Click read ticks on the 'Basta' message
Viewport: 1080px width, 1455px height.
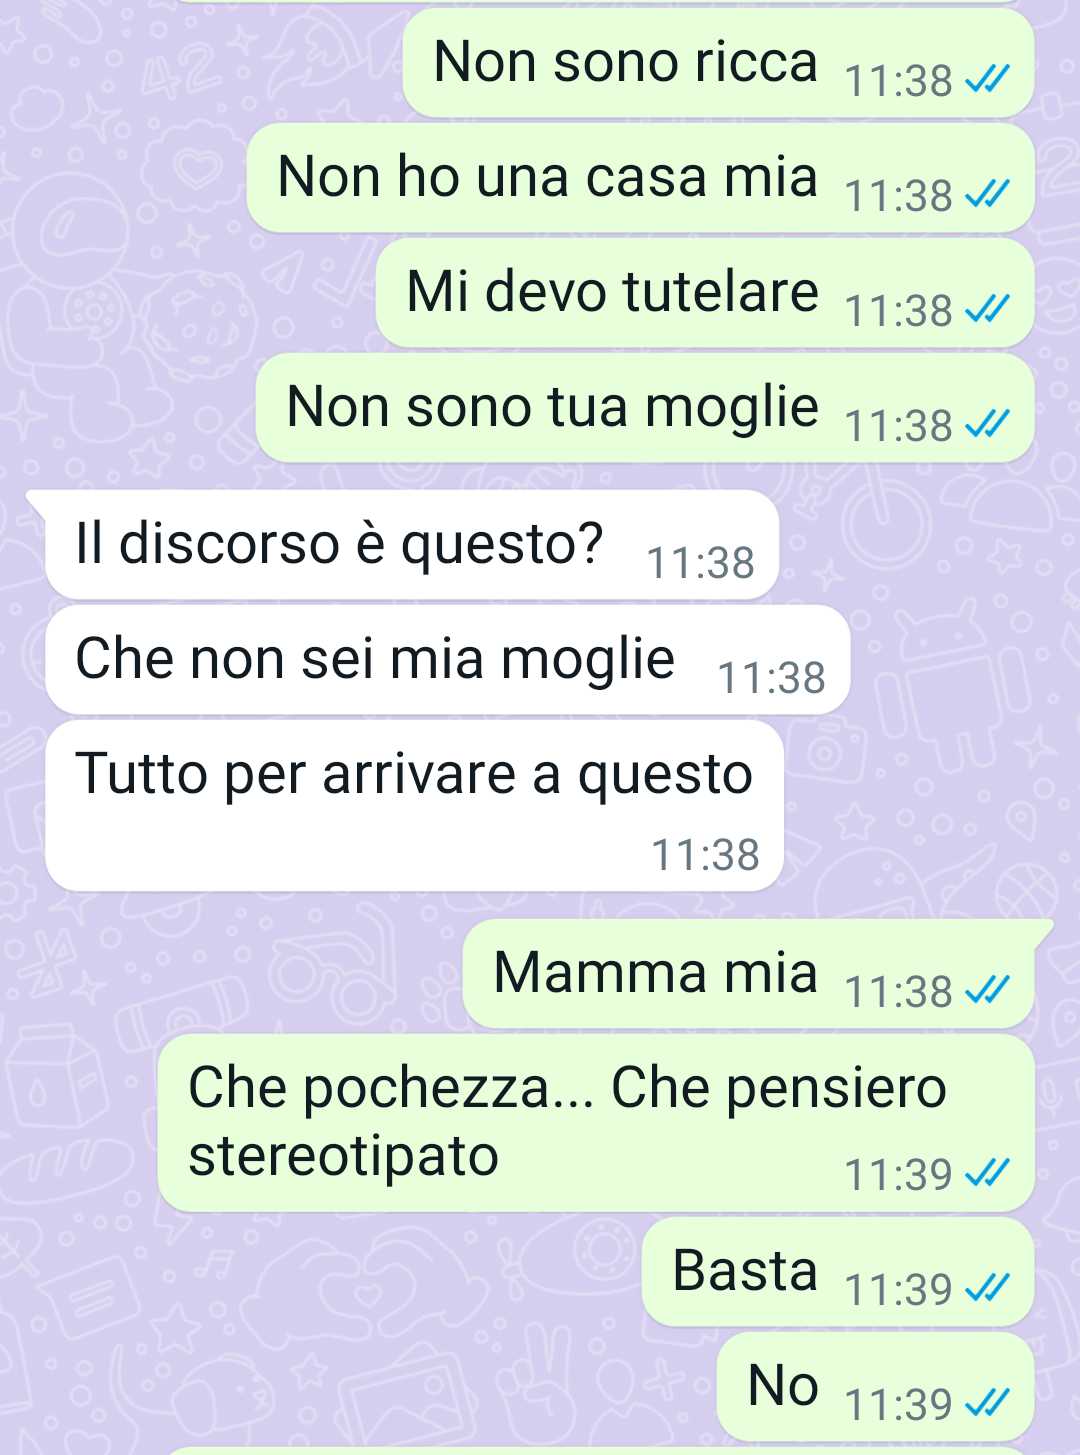pos(987,1288)
